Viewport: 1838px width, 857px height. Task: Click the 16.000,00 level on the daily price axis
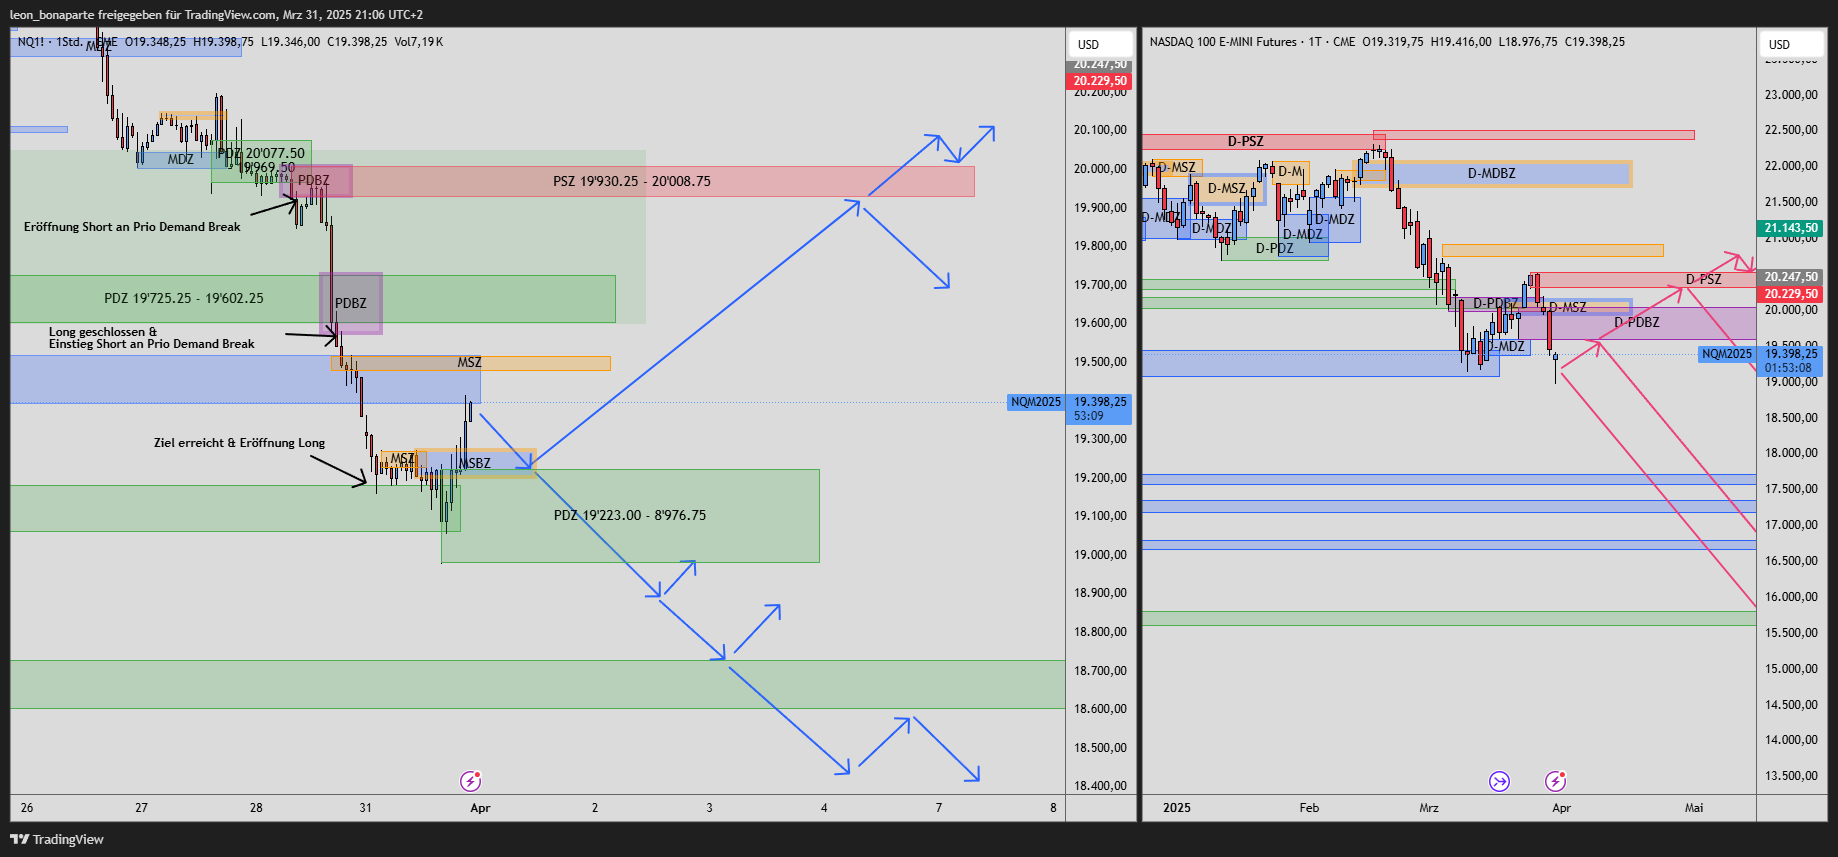click(x=1791, y=597)
